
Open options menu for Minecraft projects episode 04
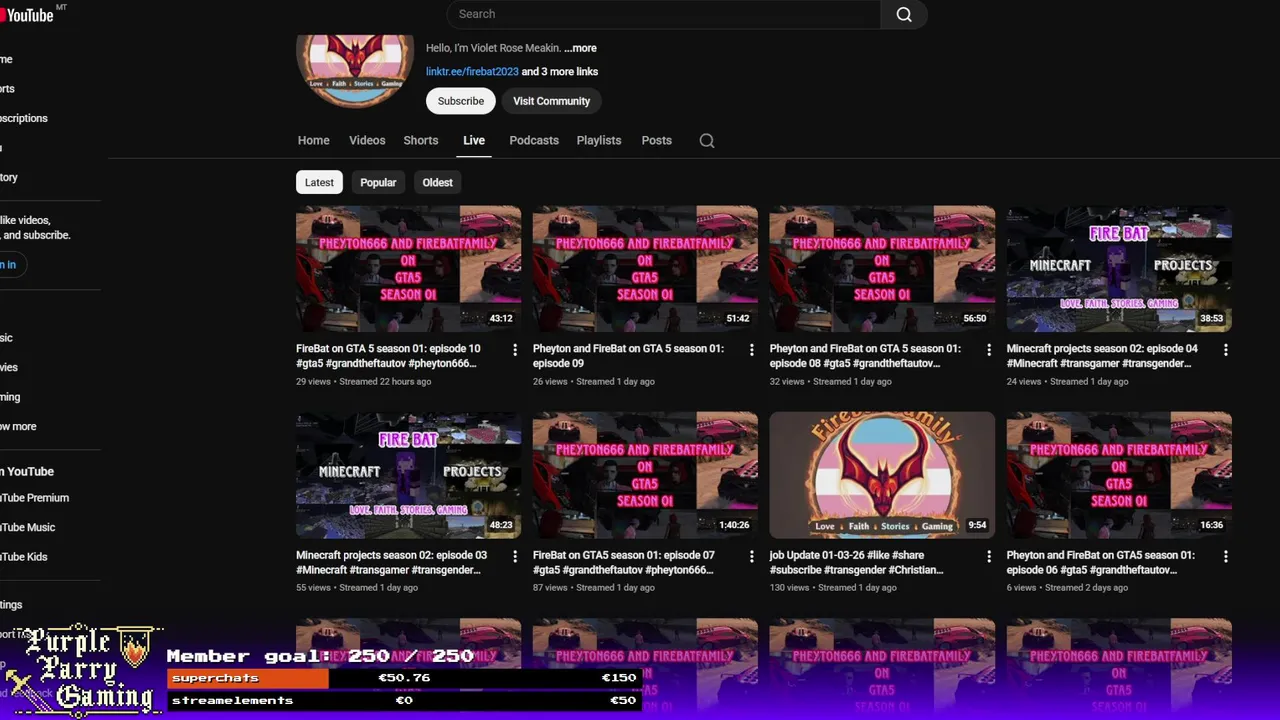[x=1226, y=350]
